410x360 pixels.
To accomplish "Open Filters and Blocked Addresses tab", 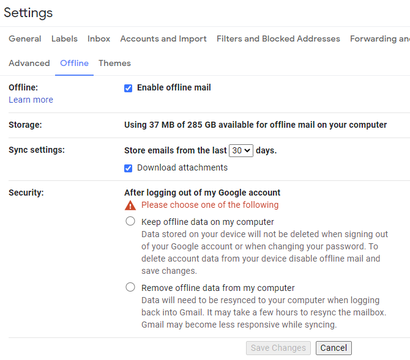I will pyautogui.click(x=278, y=39).
